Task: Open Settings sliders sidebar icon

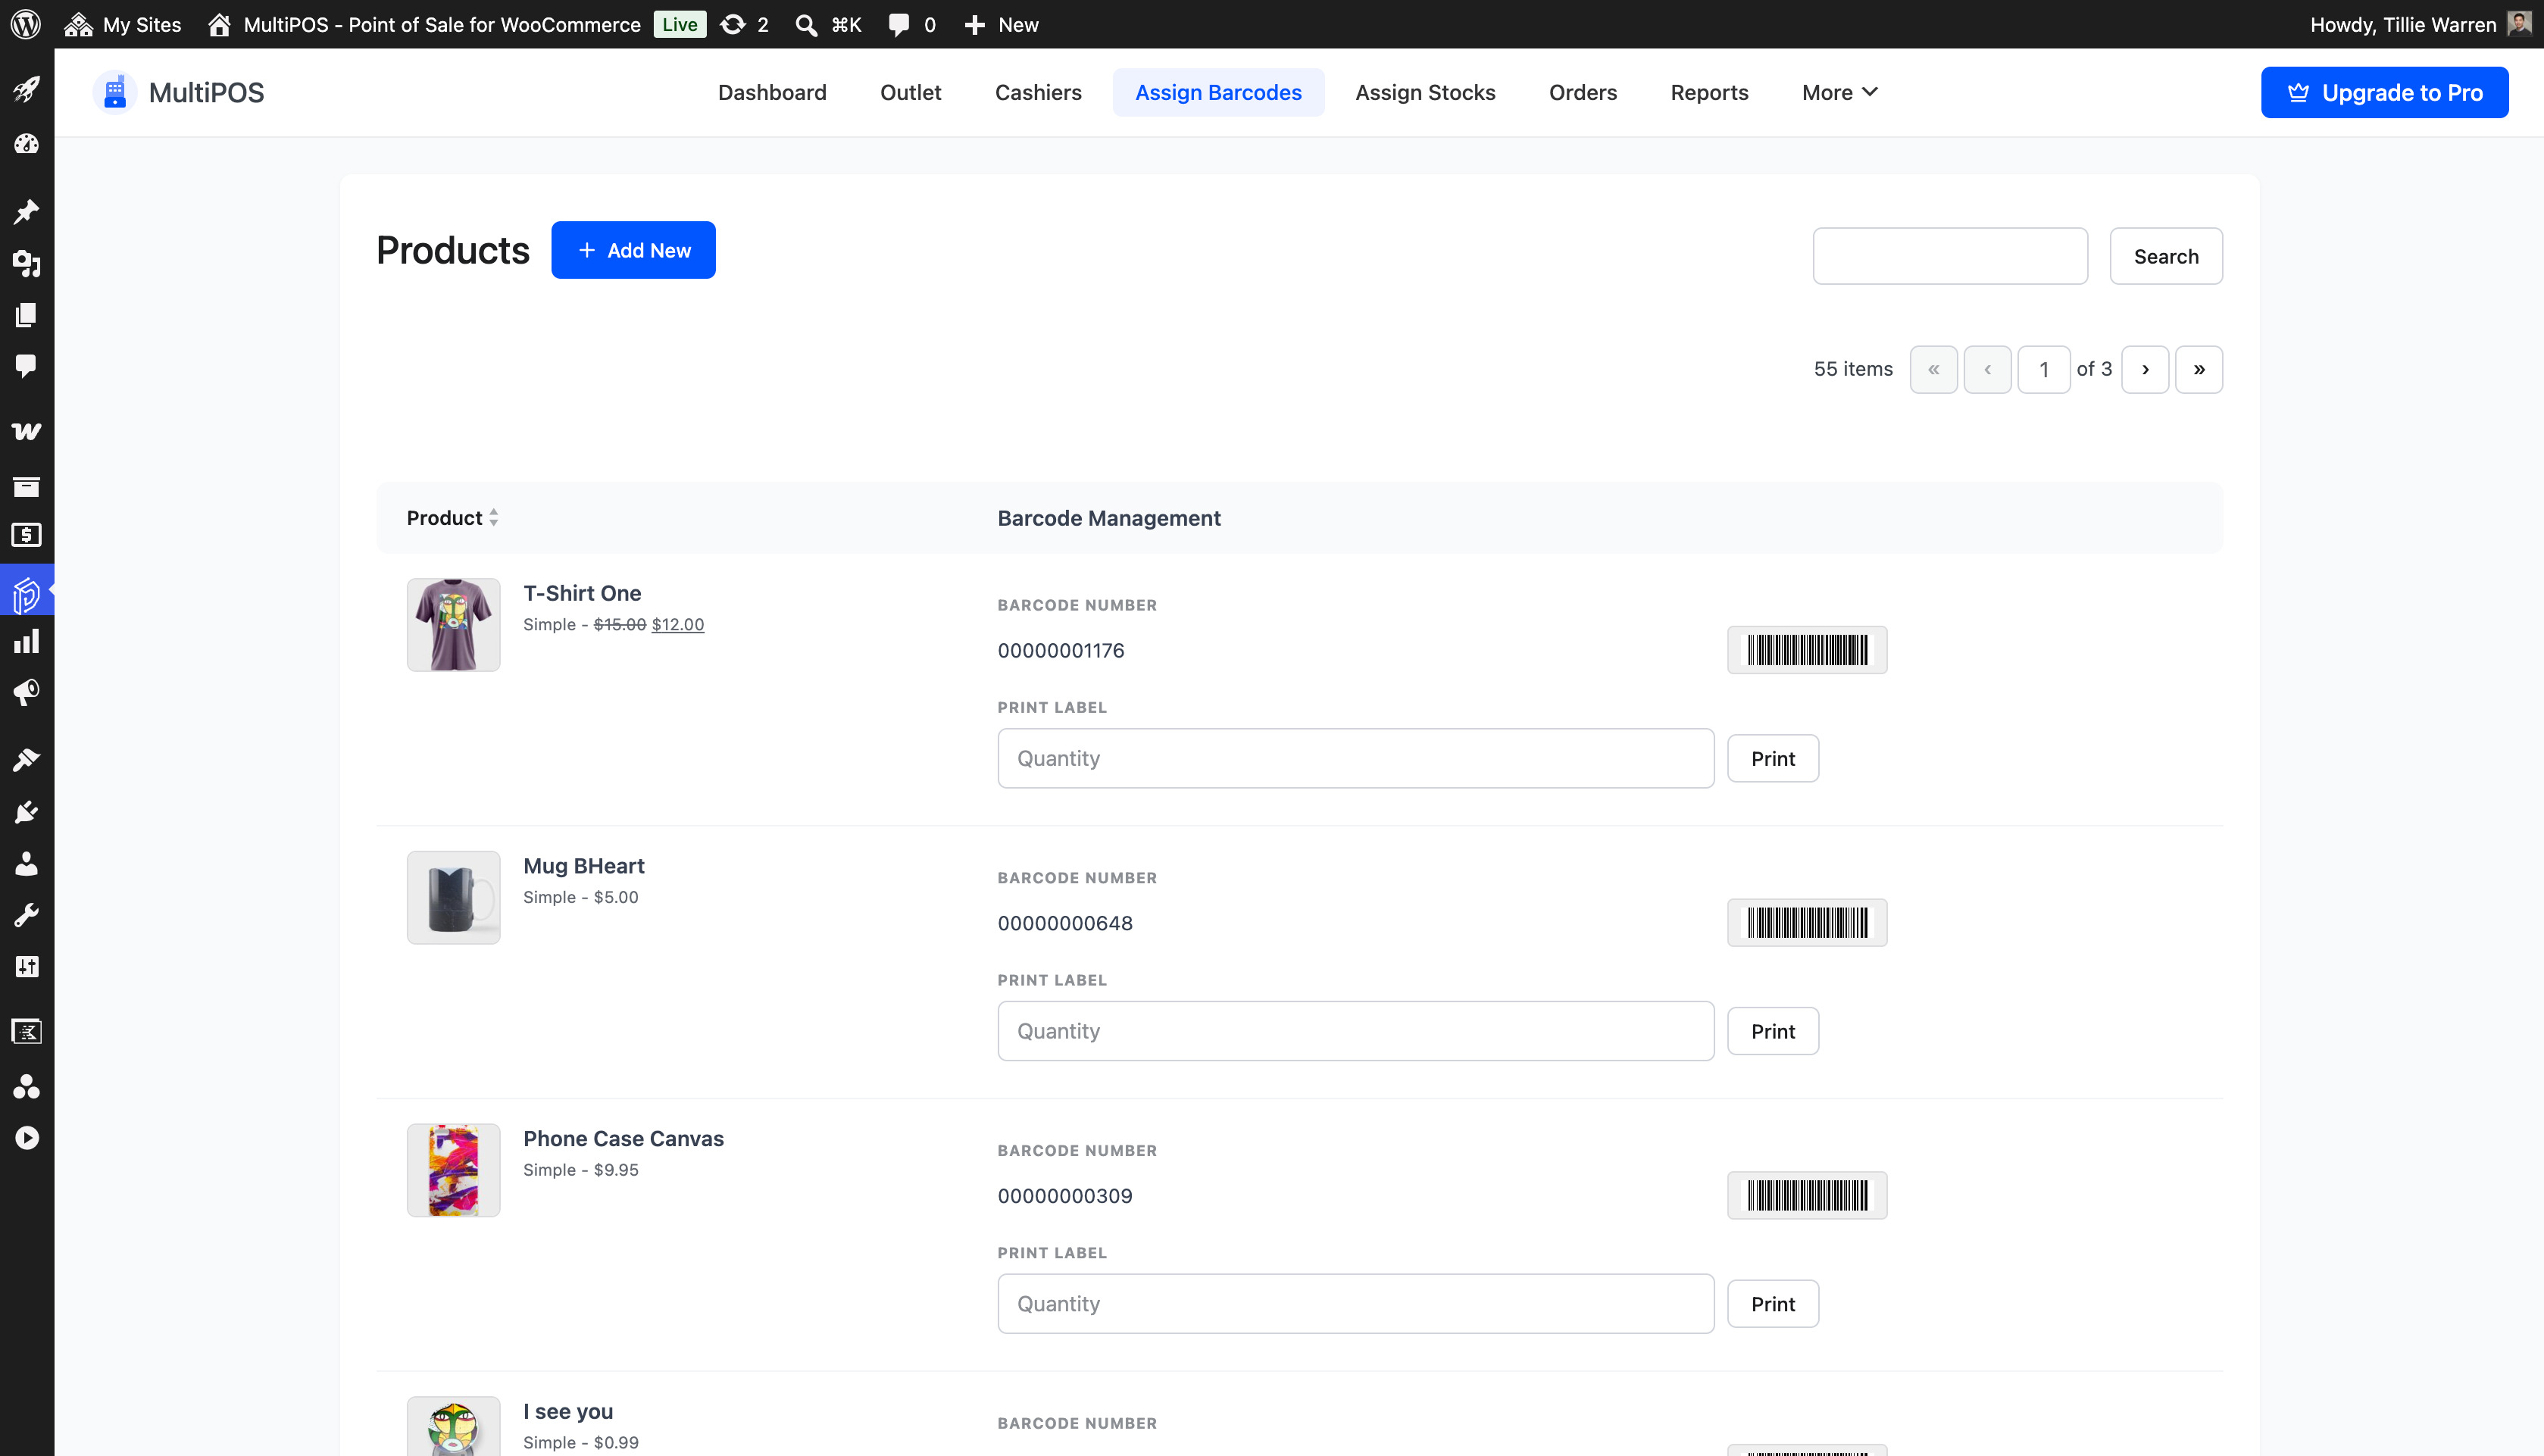Action: (x=27, y=966)
